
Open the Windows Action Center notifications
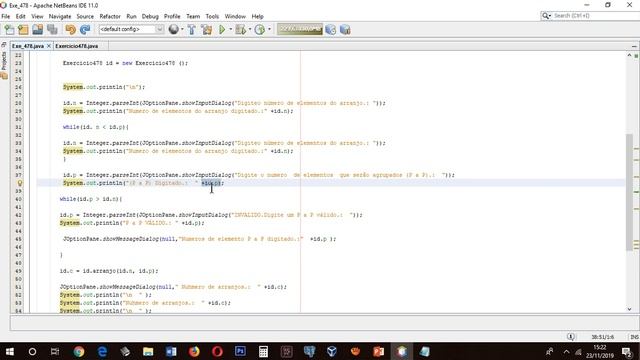tap(627, 351)
